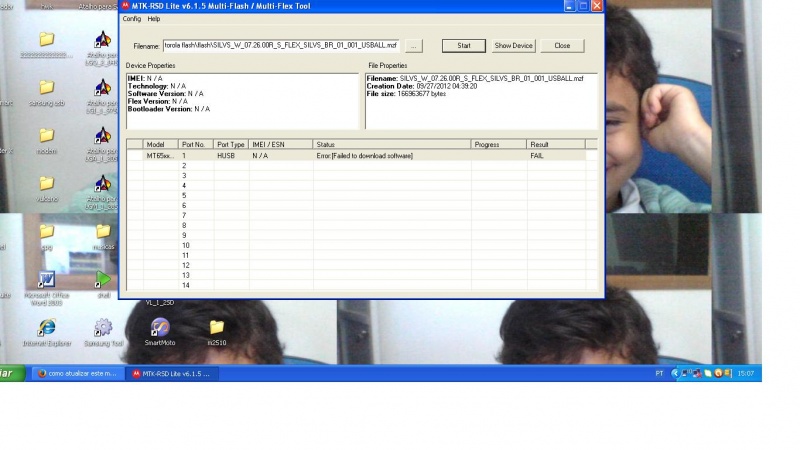Screen dimensions: 800x450
Task: Select port number 2 row
Action: [362, 166]
